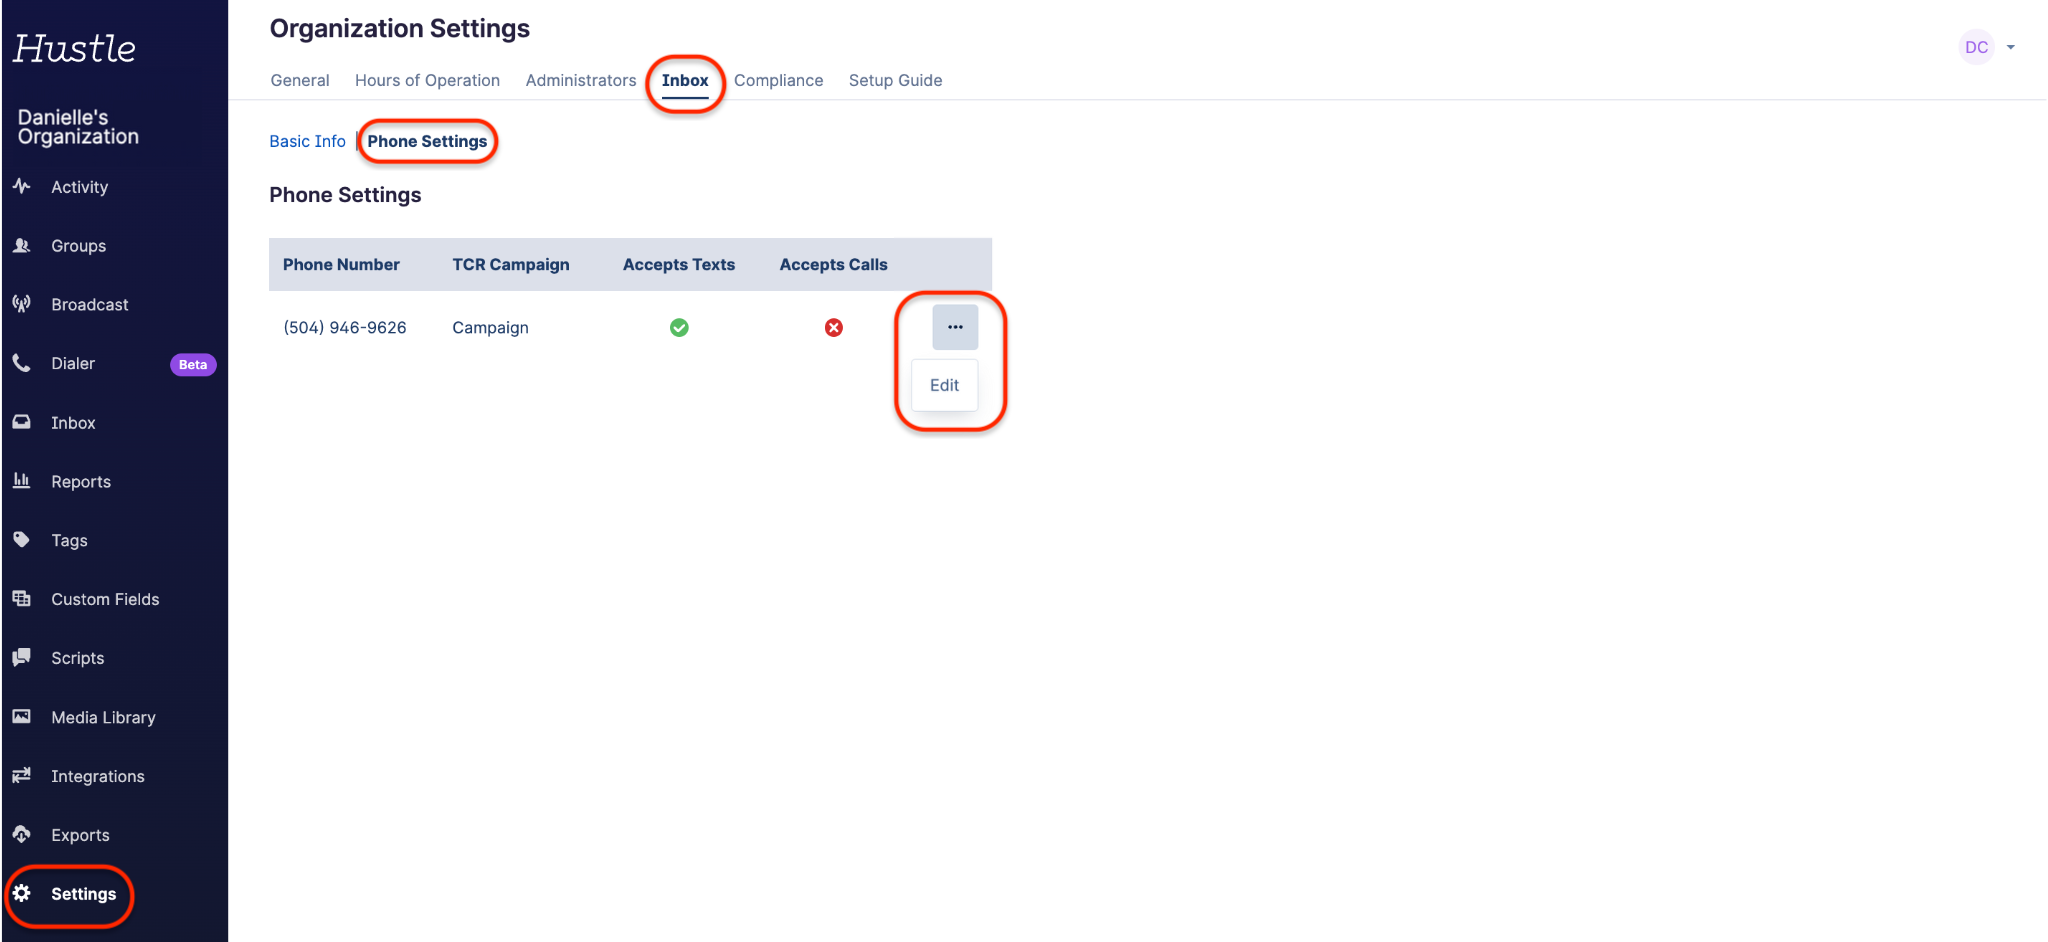The width and height of the screenshot is (2048, 942).
Task: Click the Hustle logo
Action: coord(75,48)
